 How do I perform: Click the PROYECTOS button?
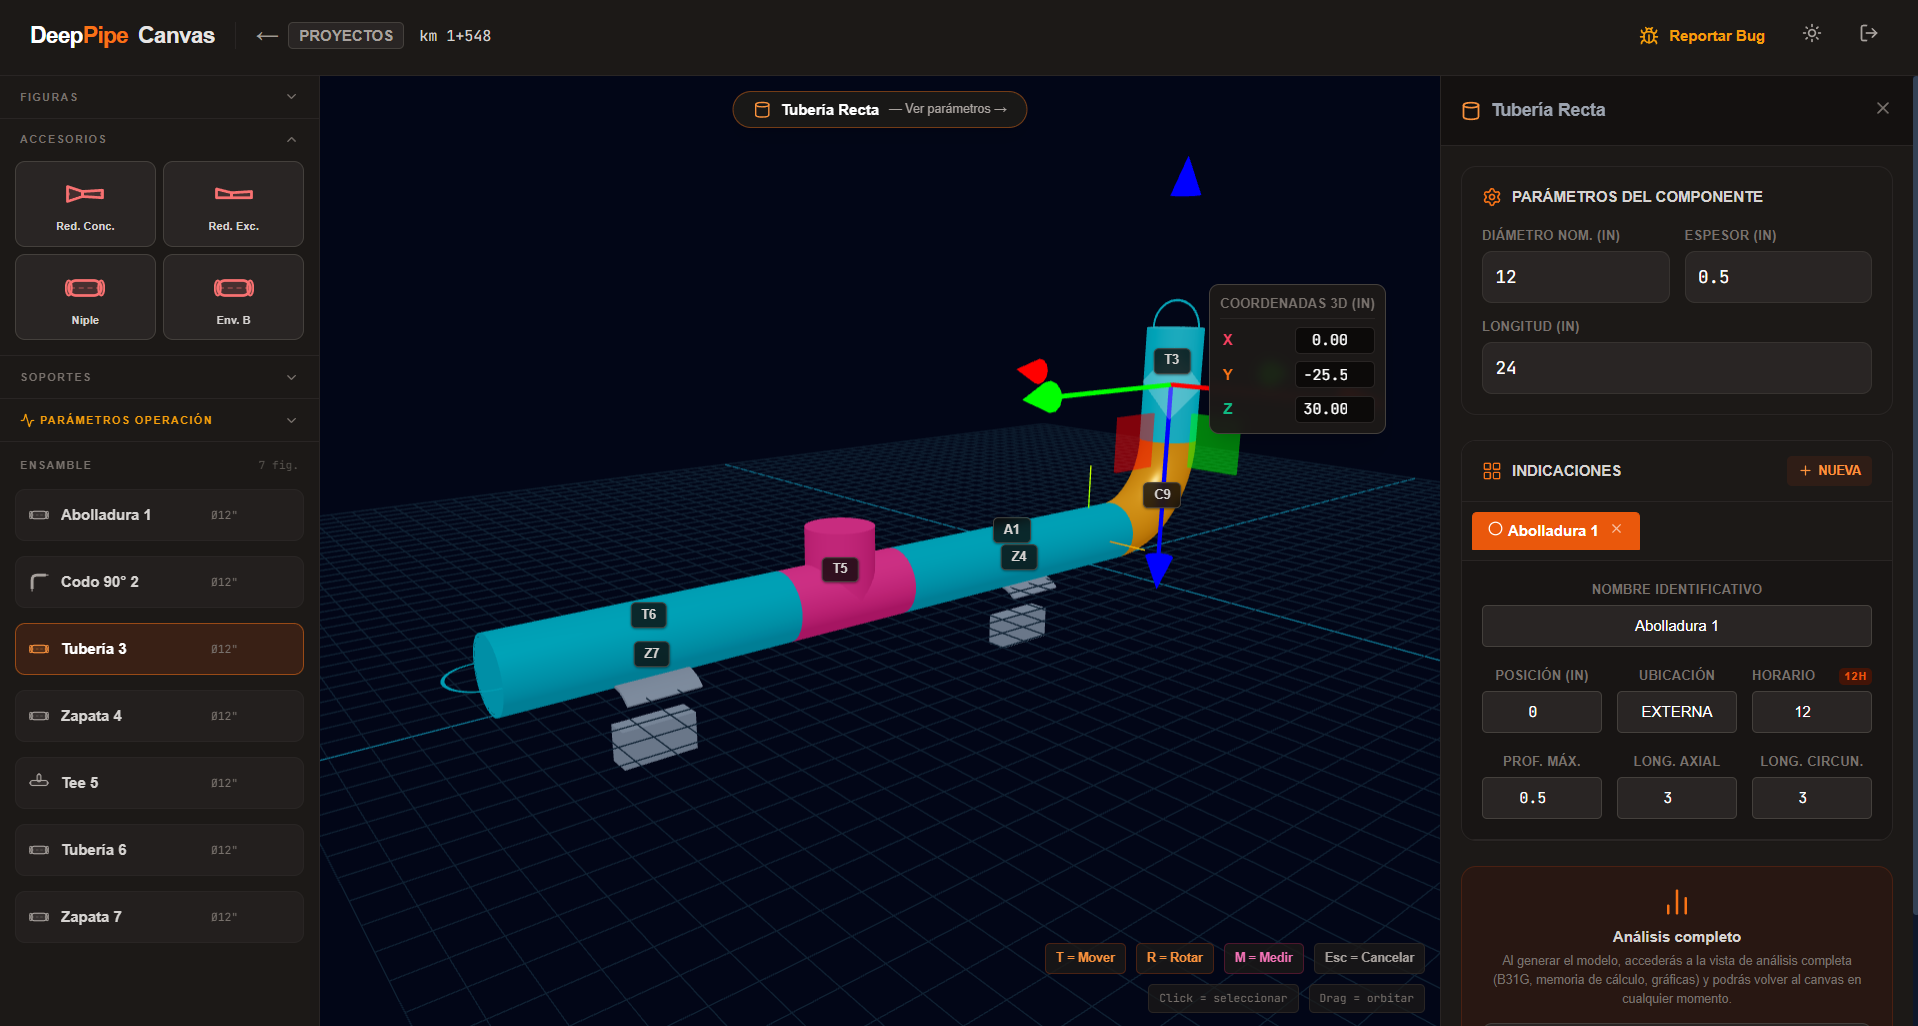(x=346, y=36)
